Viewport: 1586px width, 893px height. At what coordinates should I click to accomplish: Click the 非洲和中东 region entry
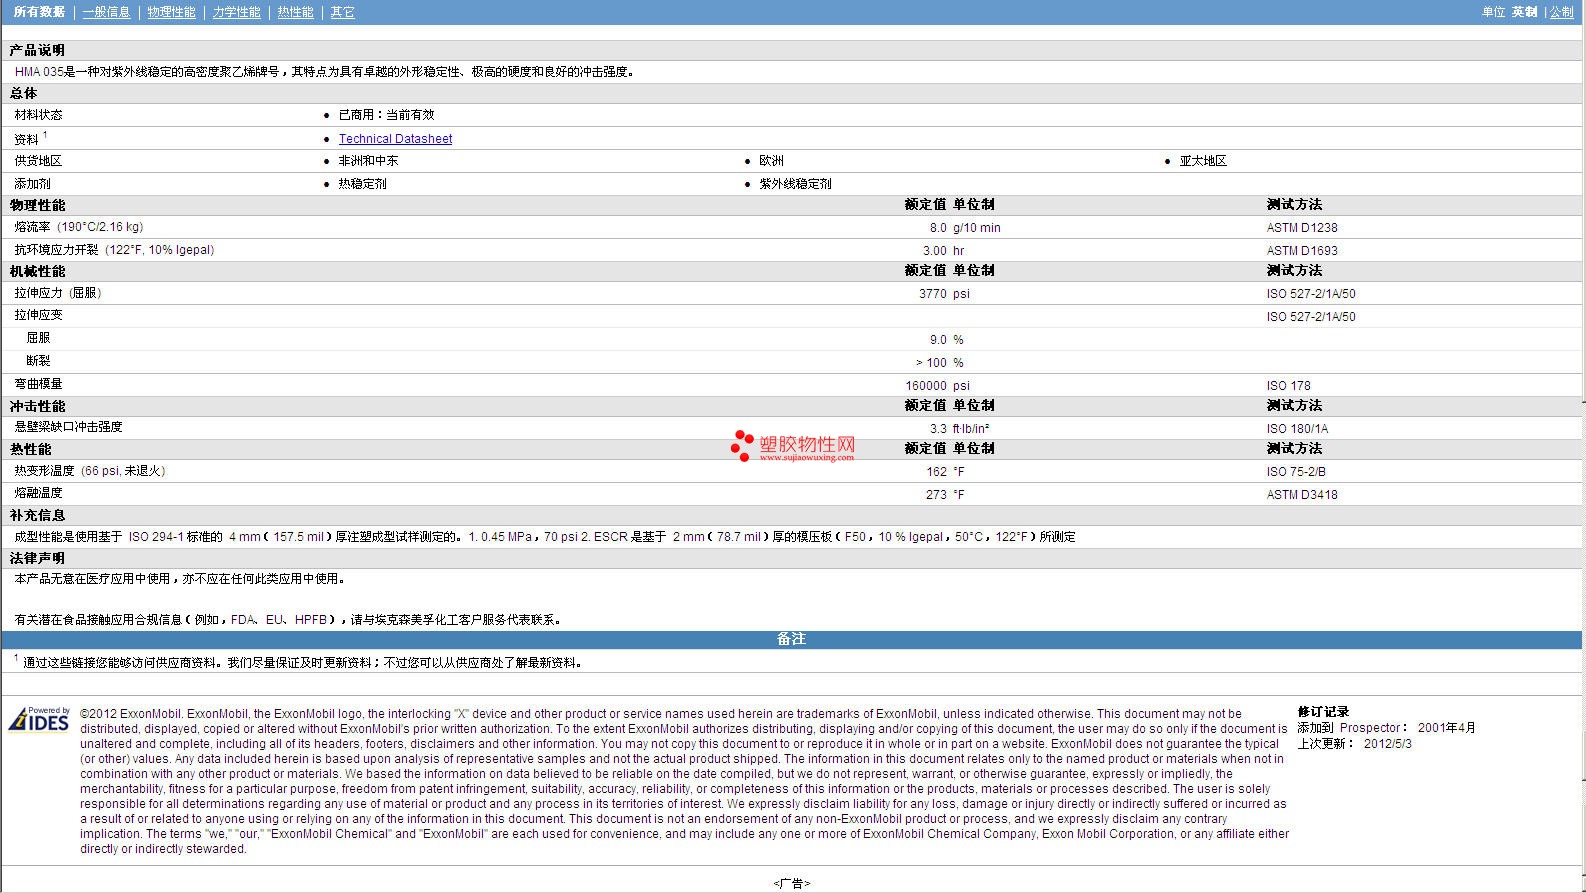368,161
